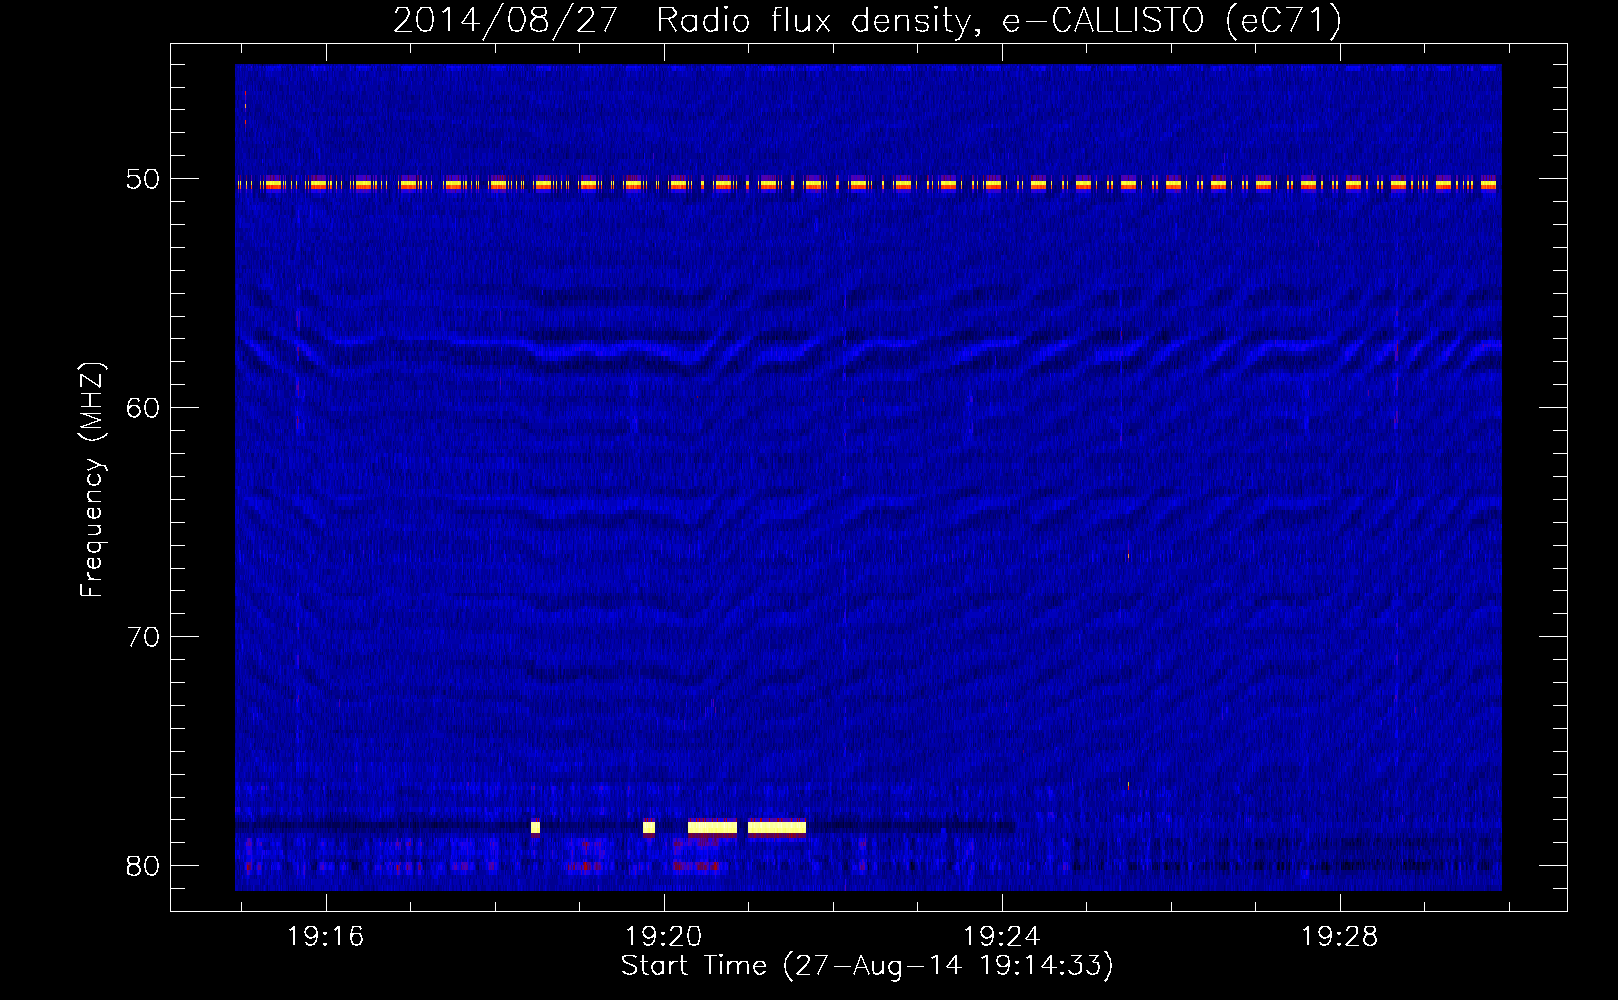This screenshot has width=1618, height=1000.
Task: Click the long bright yellow burst near 78 MHz
Action: coord(777,827)
